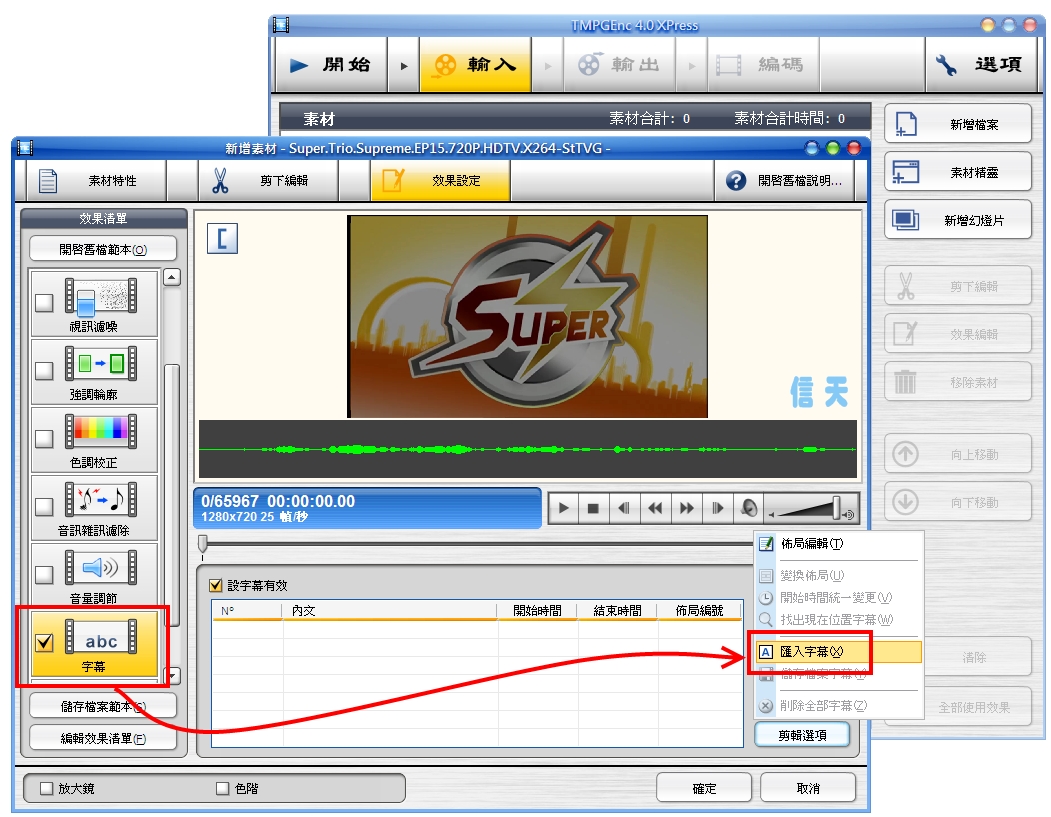Open the 剪輯選項 options dropdown button
The height and width of the screenshot is (817, 1051).
coord(803,735)
